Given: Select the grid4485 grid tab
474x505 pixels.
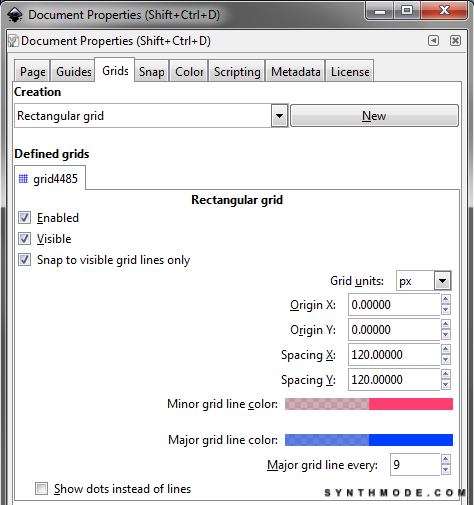Looking at the screenshot, I should [x=49, y=179].
